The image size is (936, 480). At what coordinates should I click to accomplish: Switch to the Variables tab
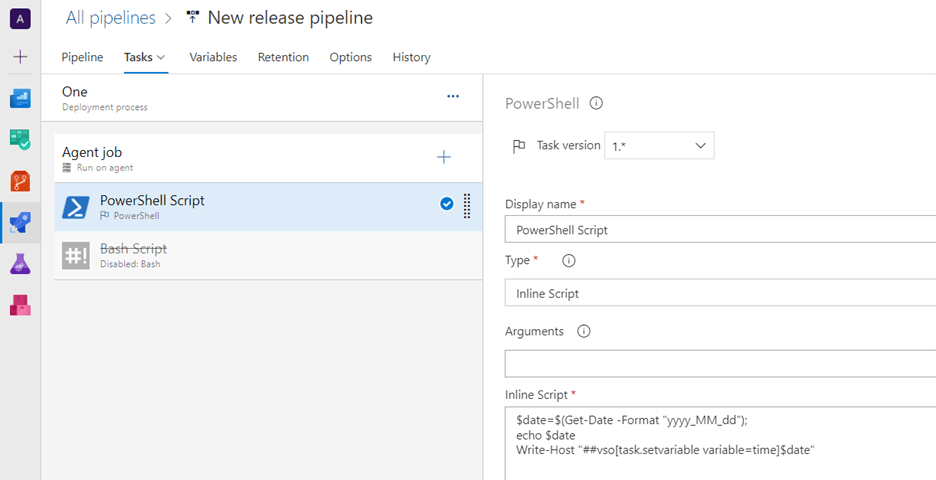(x=213, y=57)
